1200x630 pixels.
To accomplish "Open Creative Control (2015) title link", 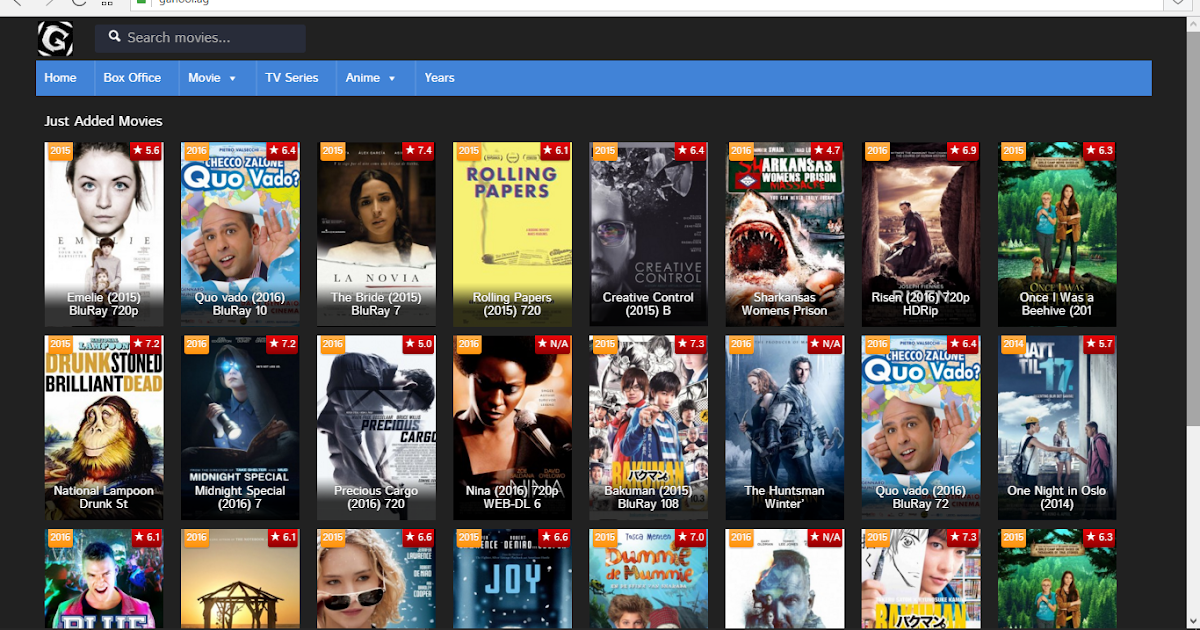I will [x=648, y=304].
